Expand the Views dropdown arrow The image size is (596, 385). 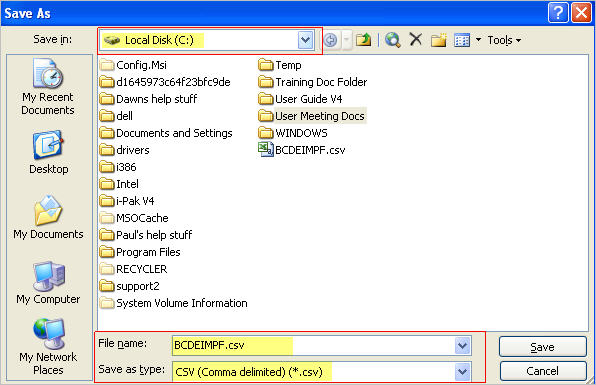[x=479, y=40]
